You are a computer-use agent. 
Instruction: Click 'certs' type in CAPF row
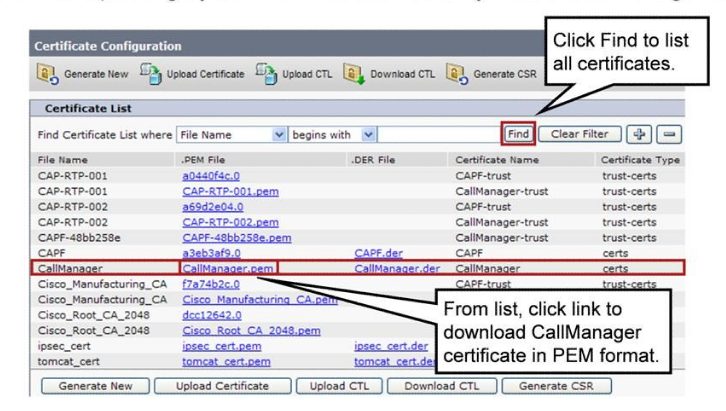coord(615,253)
